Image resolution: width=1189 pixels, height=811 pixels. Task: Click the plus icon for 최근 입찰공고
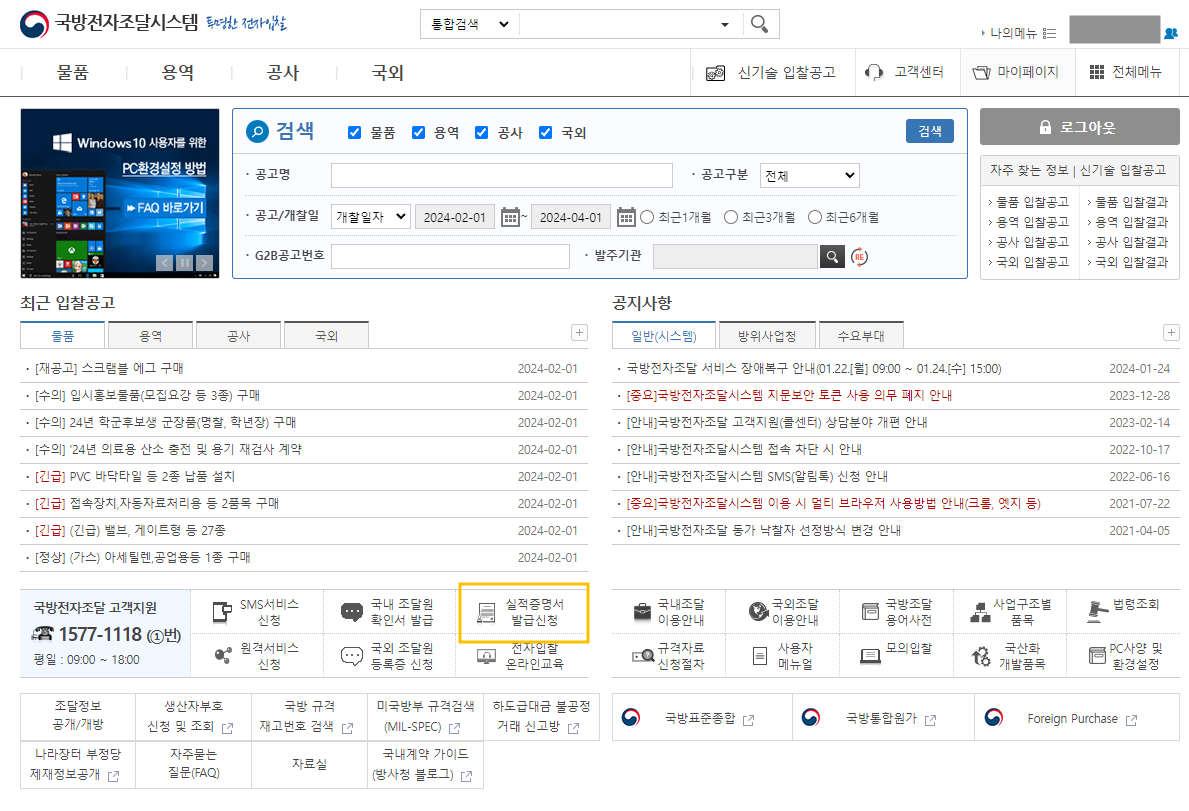coord(579,333)
